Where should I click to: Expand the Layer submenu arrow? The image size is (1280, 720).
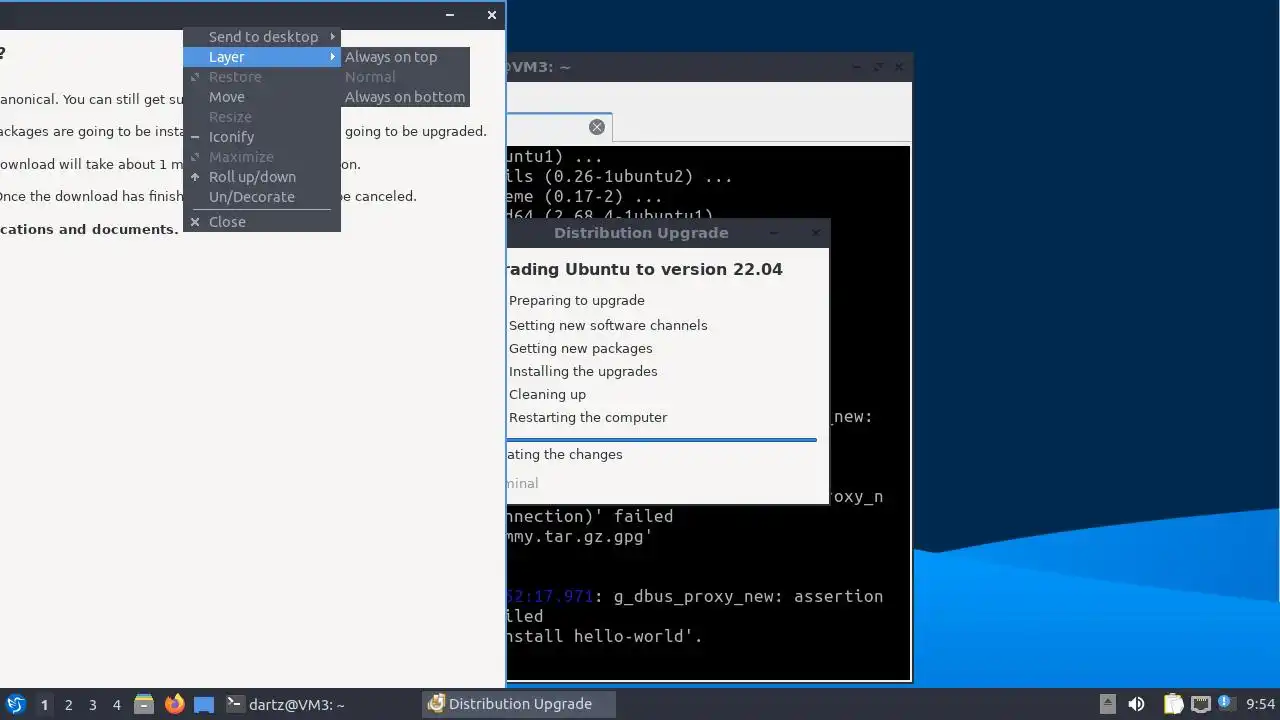tap(332, 57)
